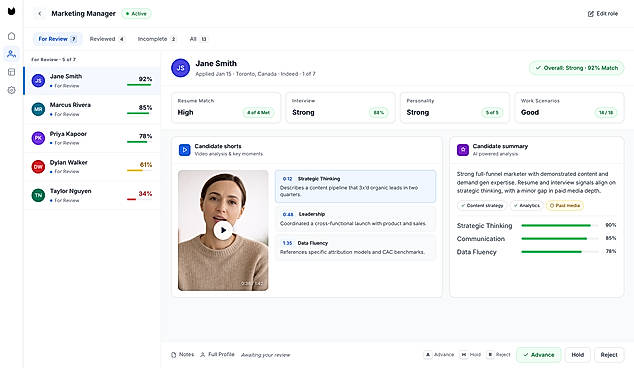Click the Advance shortcut hint with key icon

[x=439, y=355]
